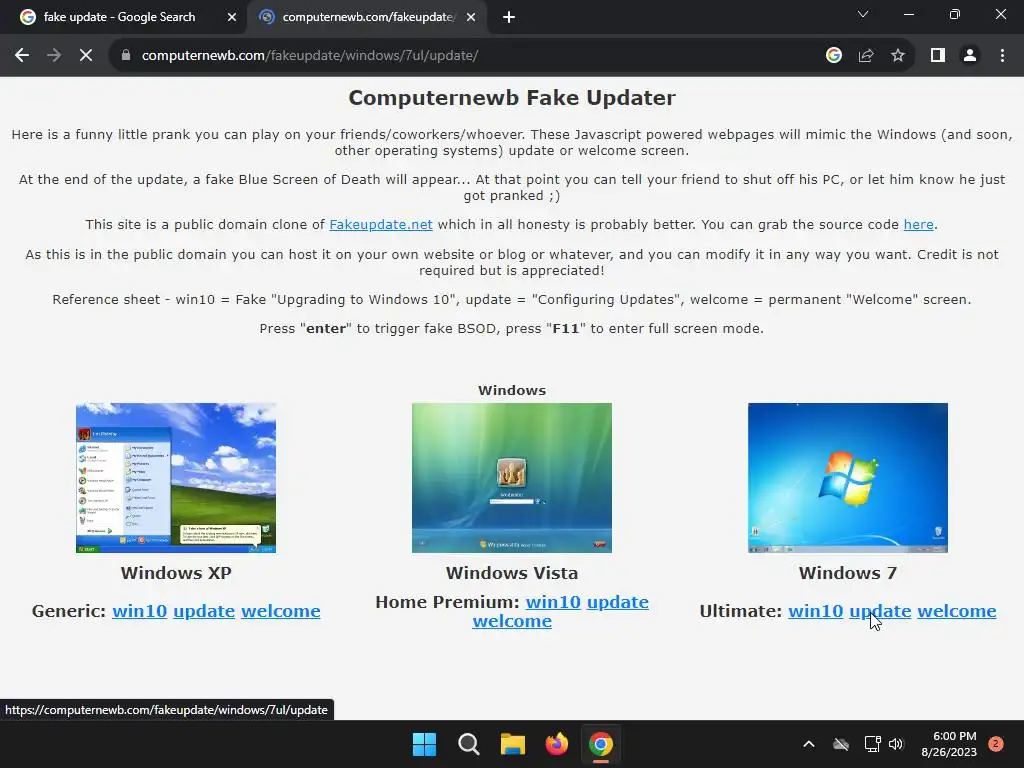This screenshot has height=768, width=1024.
Task: Open the Chrome three-dot menu
Action: (x=1002, y=56)
